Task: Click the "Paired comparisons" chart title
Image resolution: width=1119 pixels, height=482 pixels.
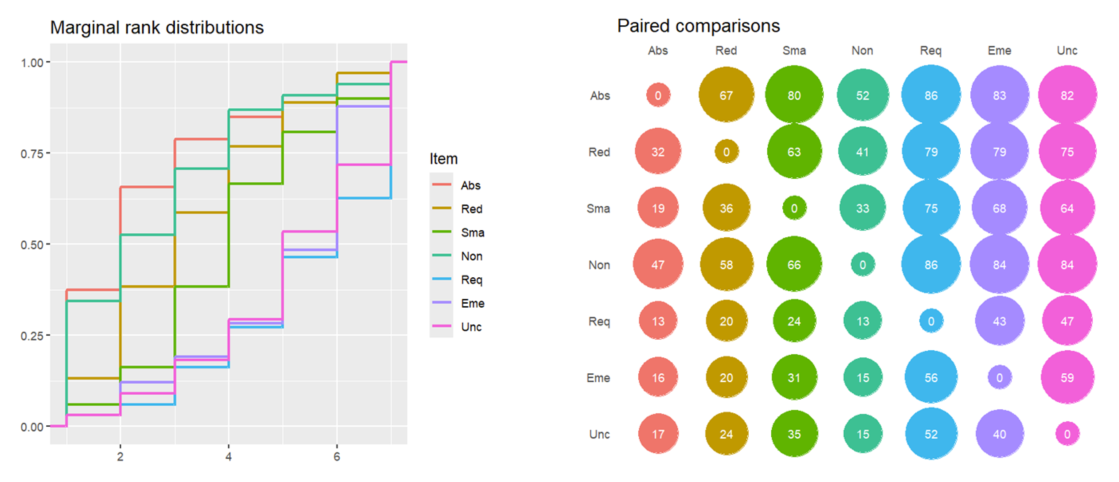Action: (x=698, y=25)
